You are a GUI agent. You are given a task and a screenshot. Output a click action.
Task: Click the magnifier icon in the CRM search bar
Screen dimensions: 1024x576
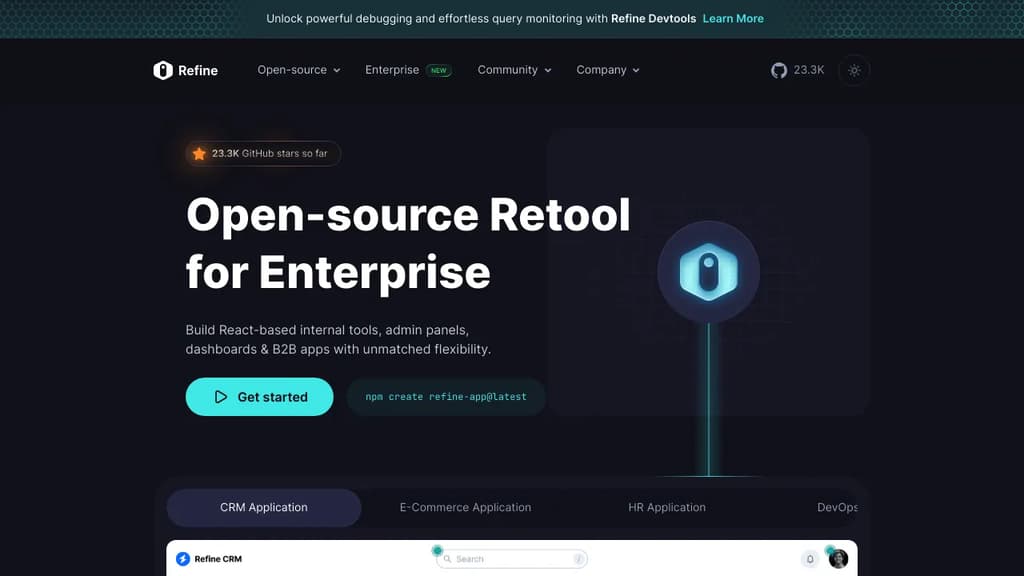click(x=448, y=559)
